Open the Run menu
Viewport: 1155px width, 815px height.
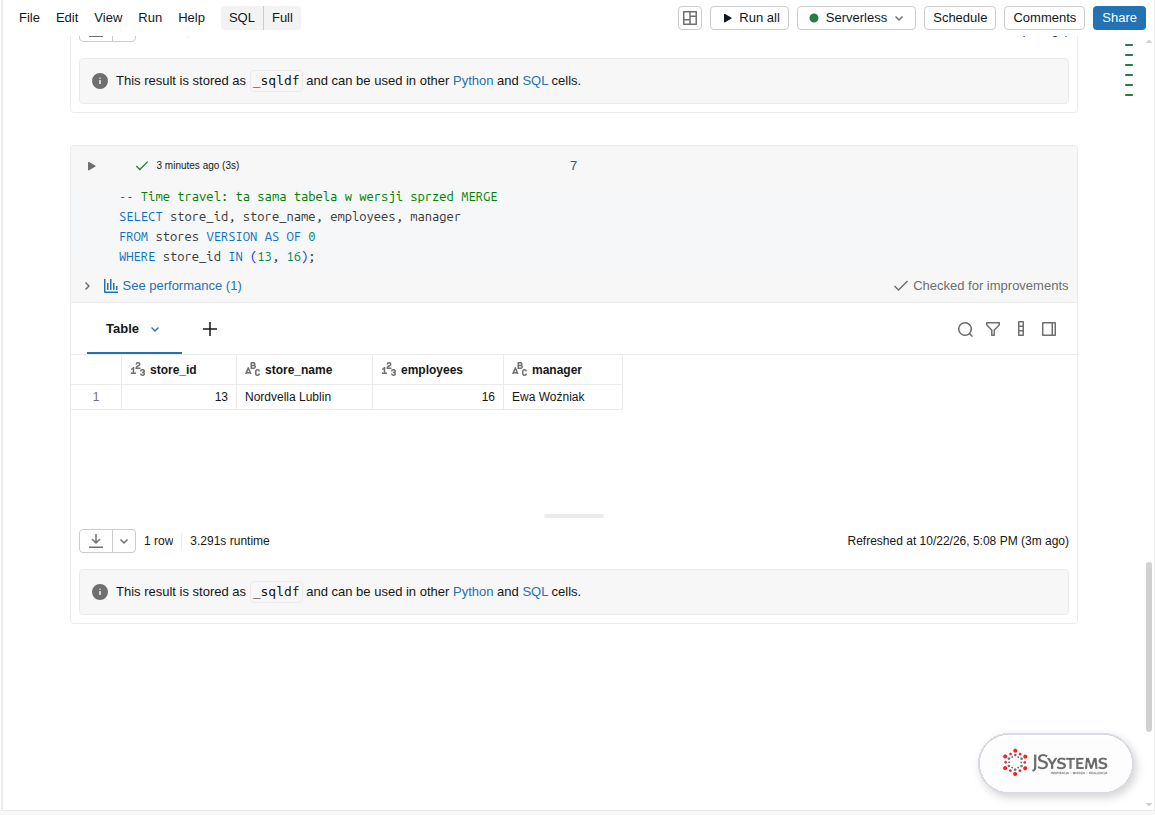[x=150, y=18]
